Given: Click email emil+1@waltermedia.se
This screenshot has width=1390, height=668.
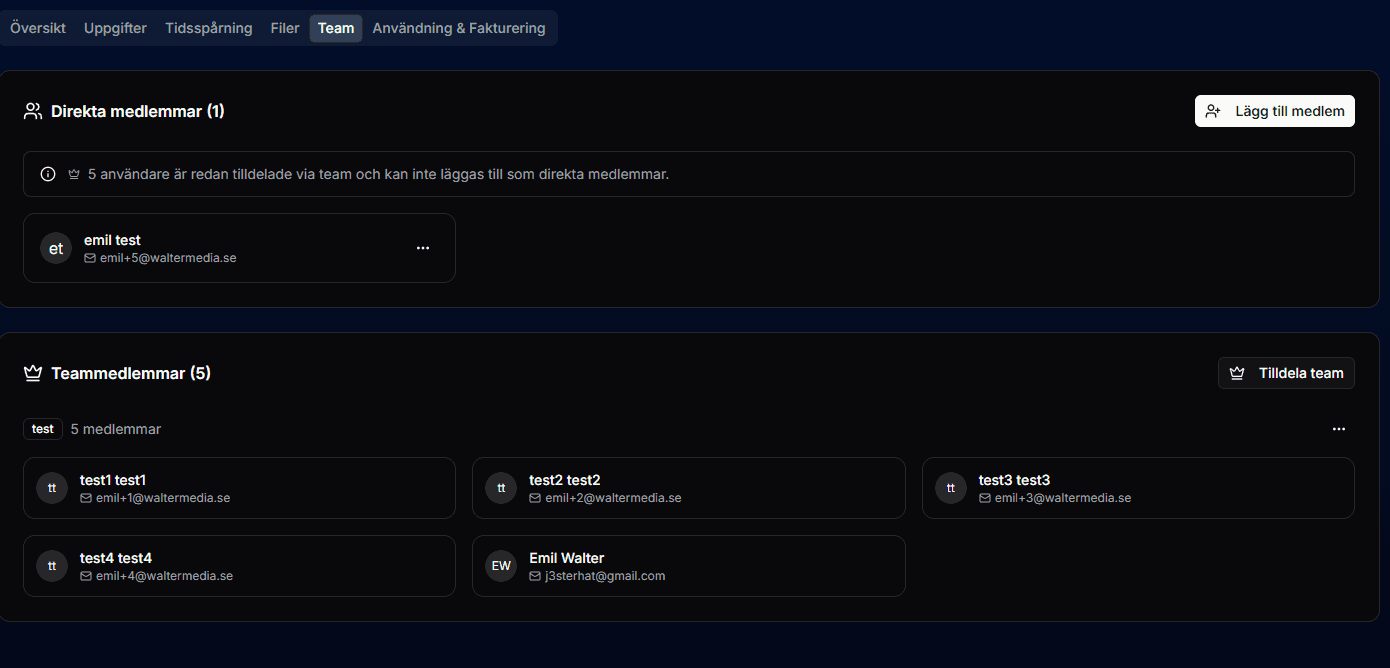Looking at the screenshot, I should coord(163,498).
